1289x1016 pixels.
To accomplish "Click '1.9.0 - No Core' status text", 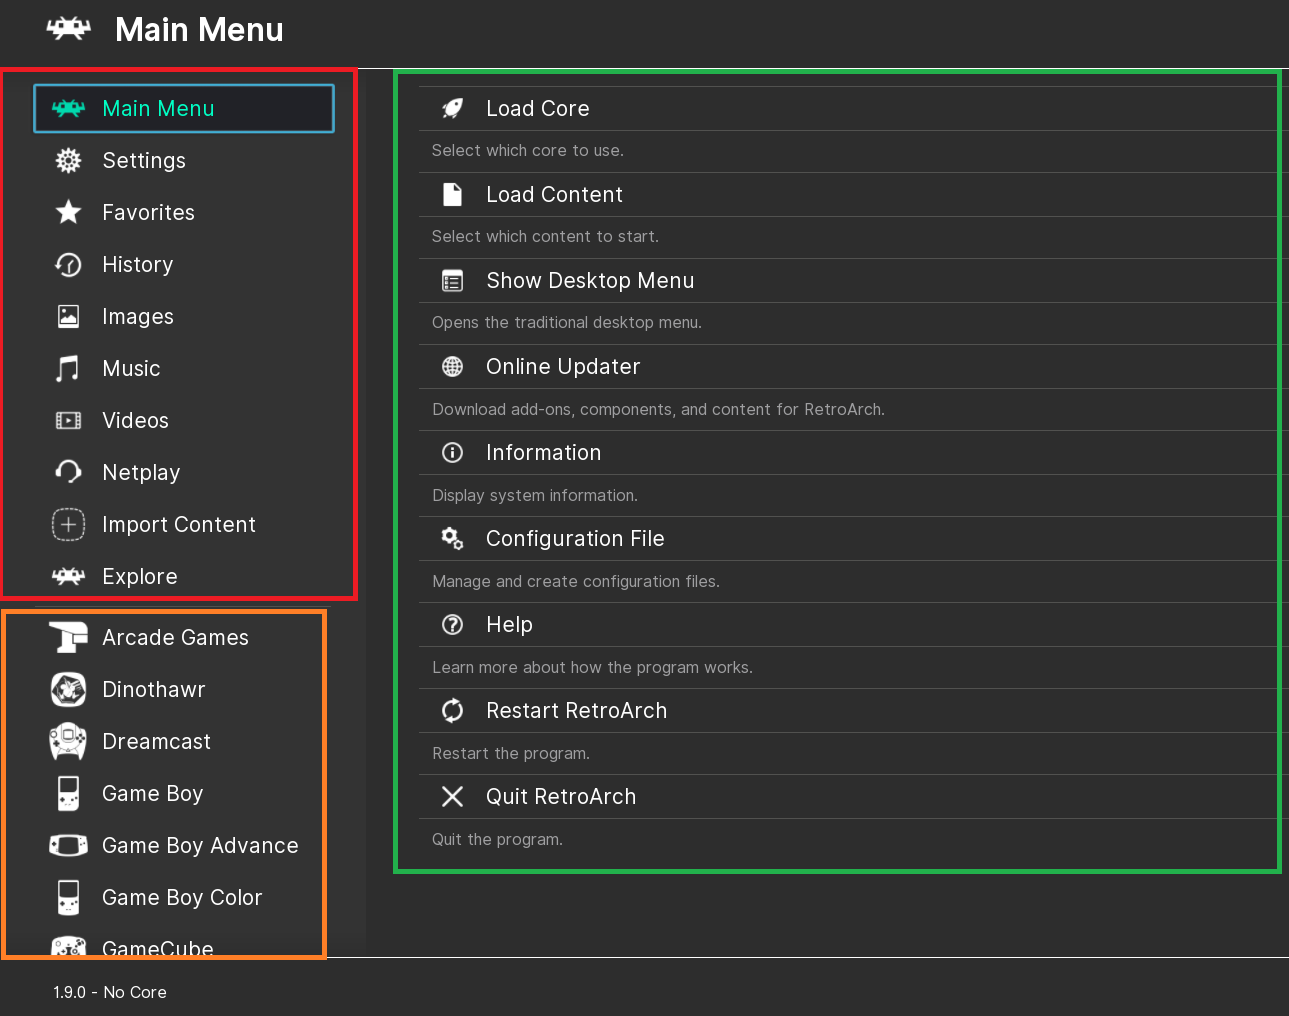I will [x=110, y=992].
